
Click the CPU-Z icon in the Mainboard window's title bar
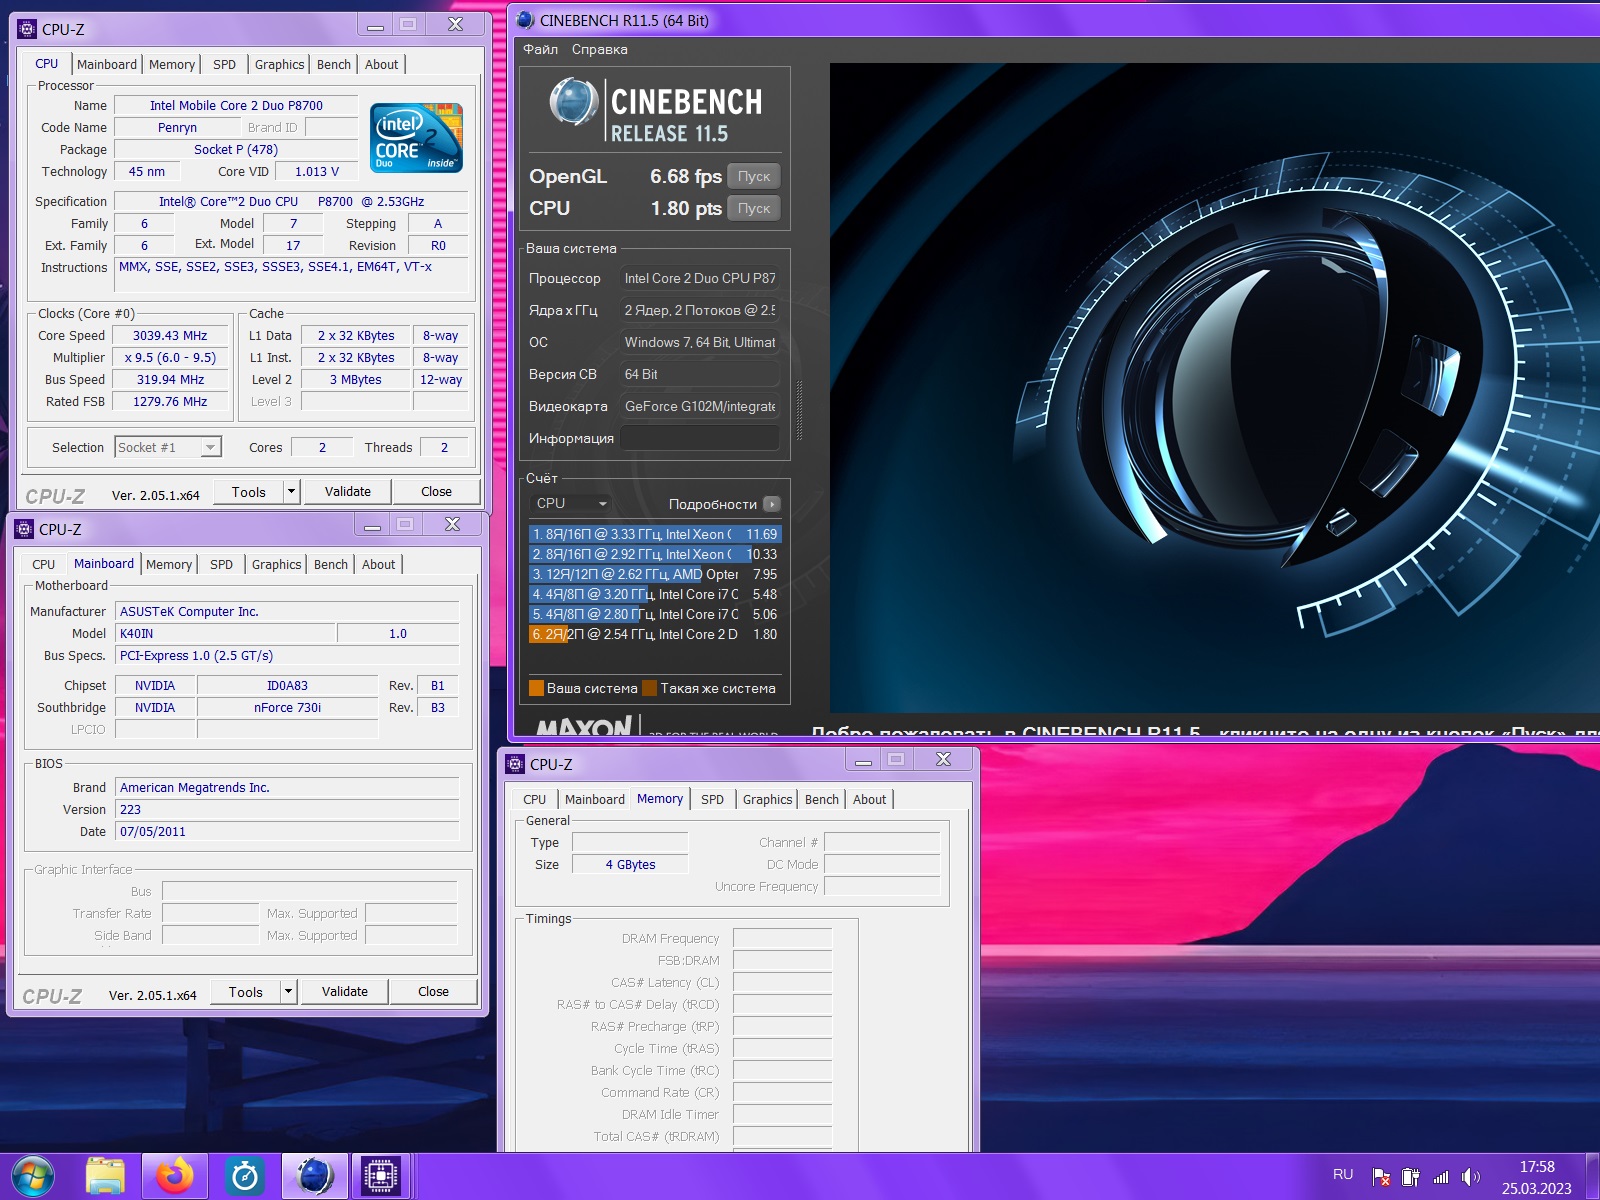click(24, 529)
